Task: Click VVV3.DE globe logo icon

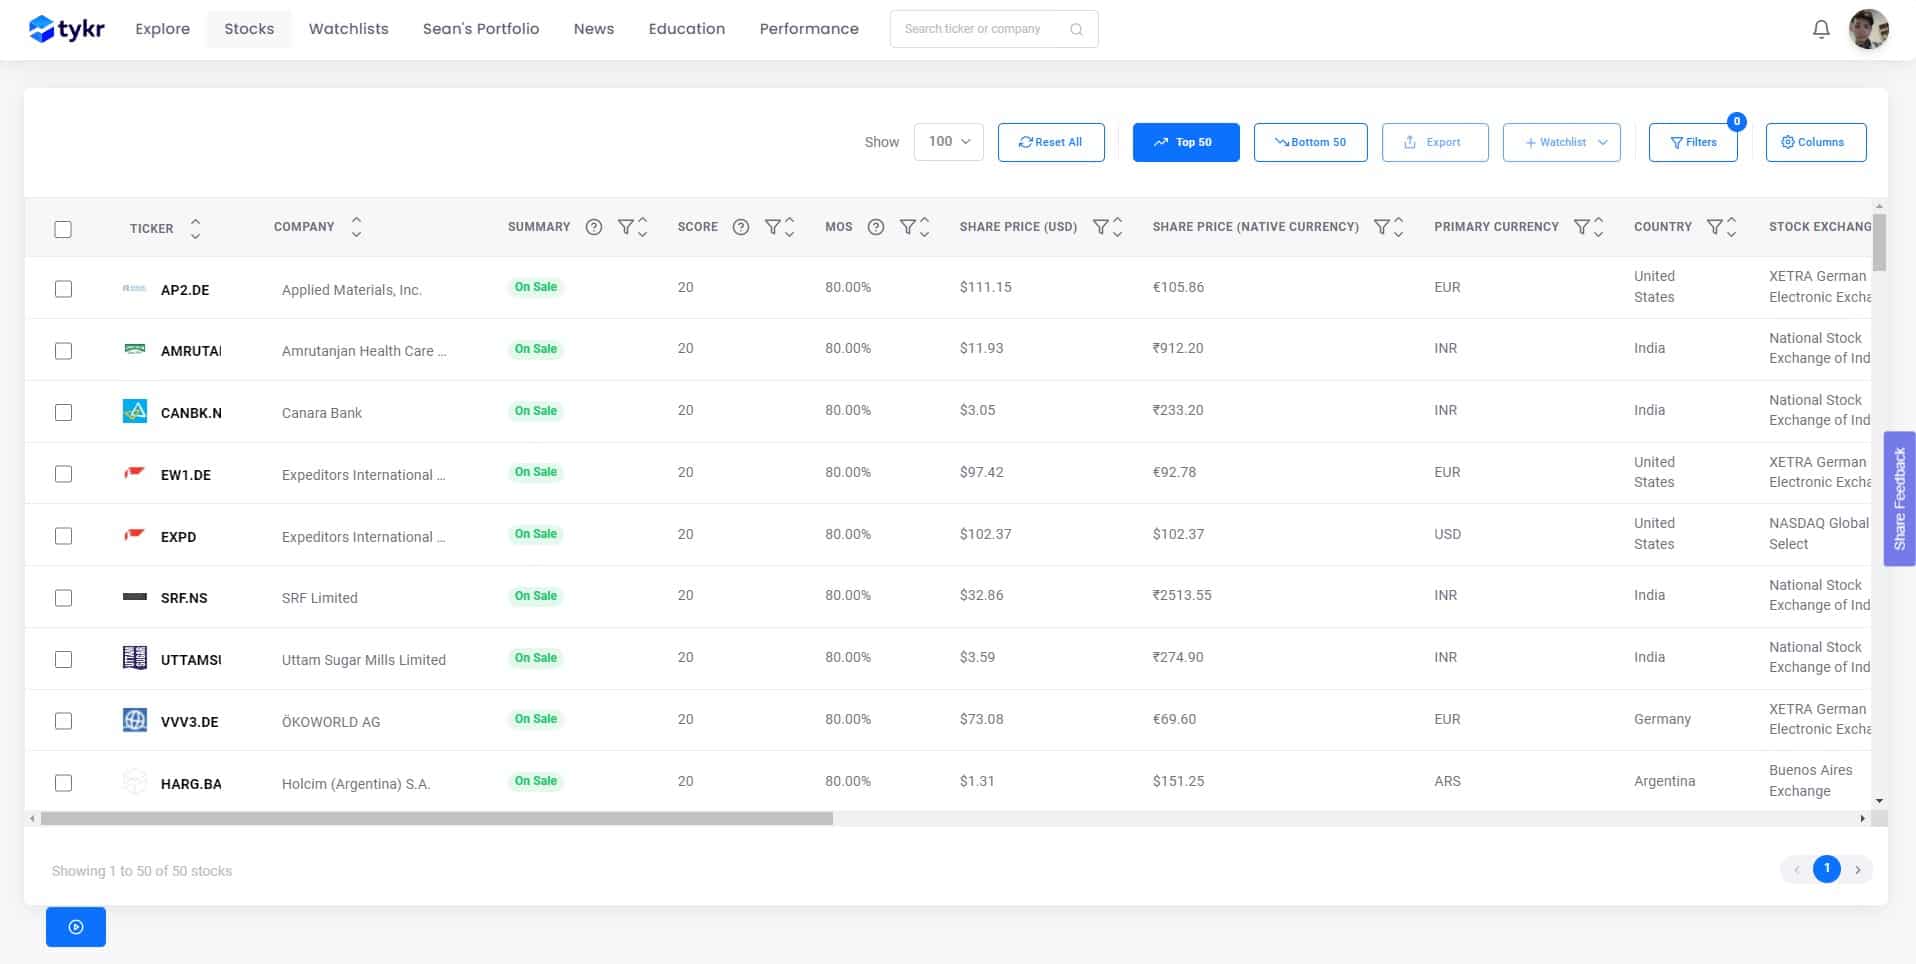Action: tap(135, 720)
